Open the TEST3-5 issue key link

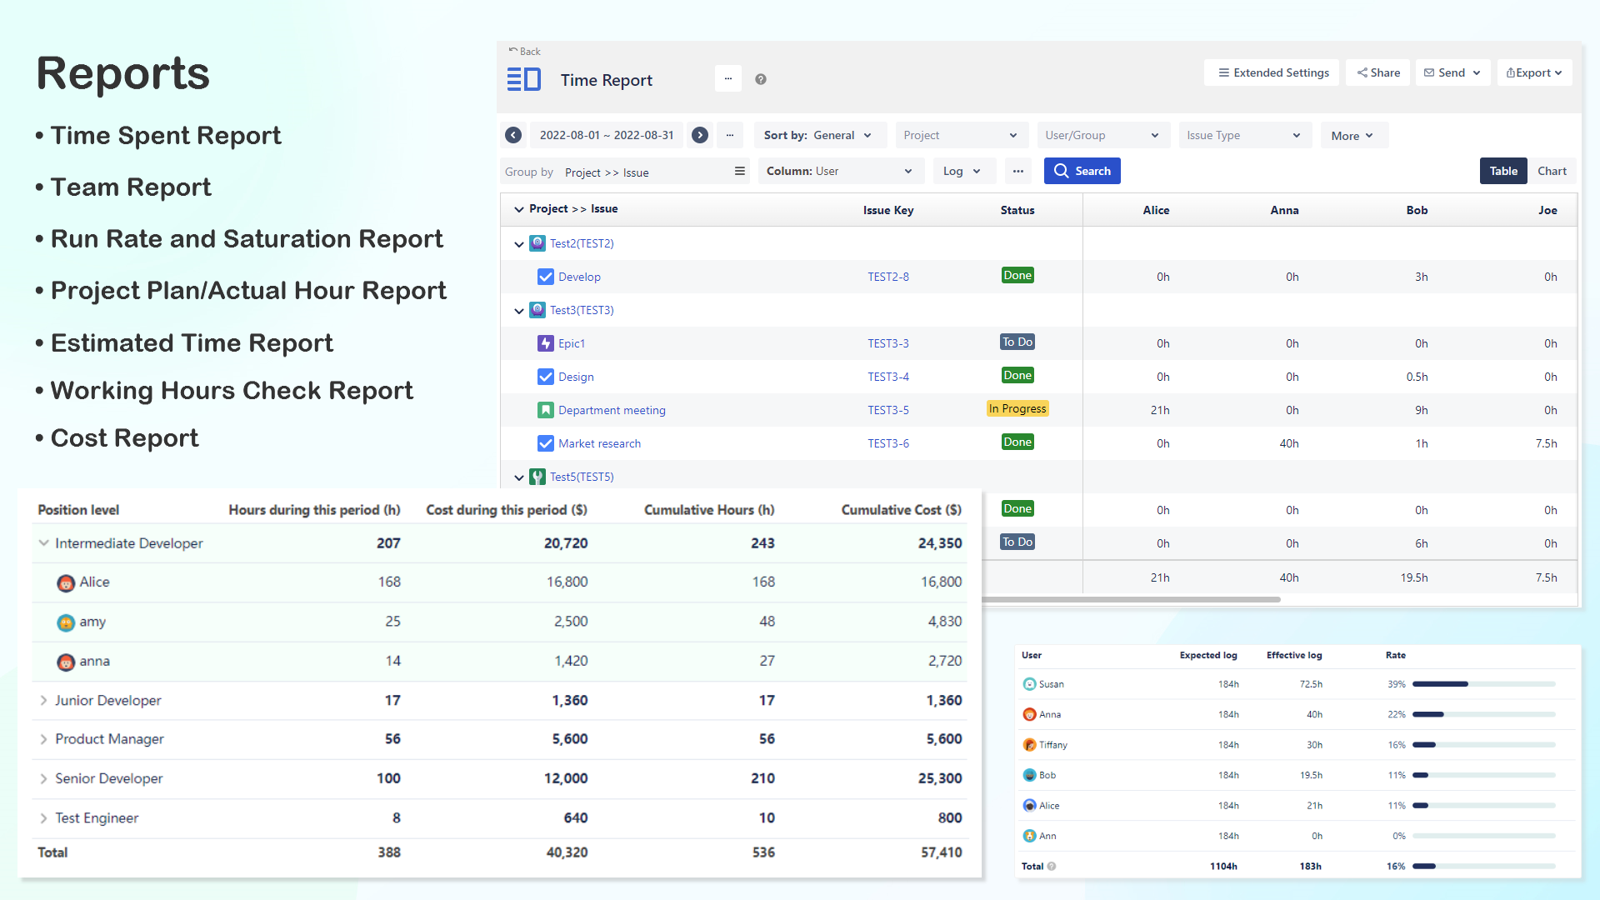coord(888,410)
